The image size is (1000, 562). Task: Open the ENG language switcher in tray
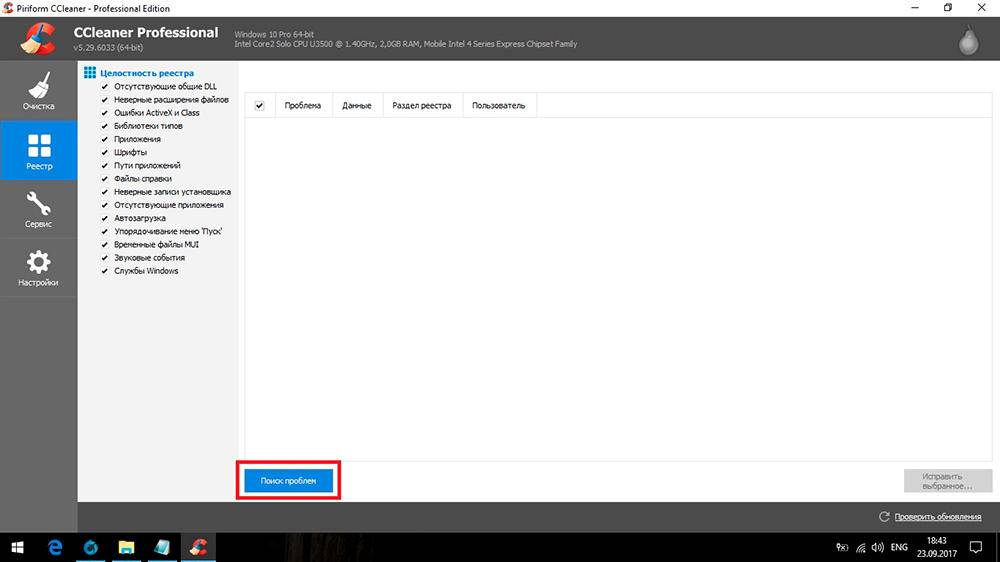coord(899,547)
